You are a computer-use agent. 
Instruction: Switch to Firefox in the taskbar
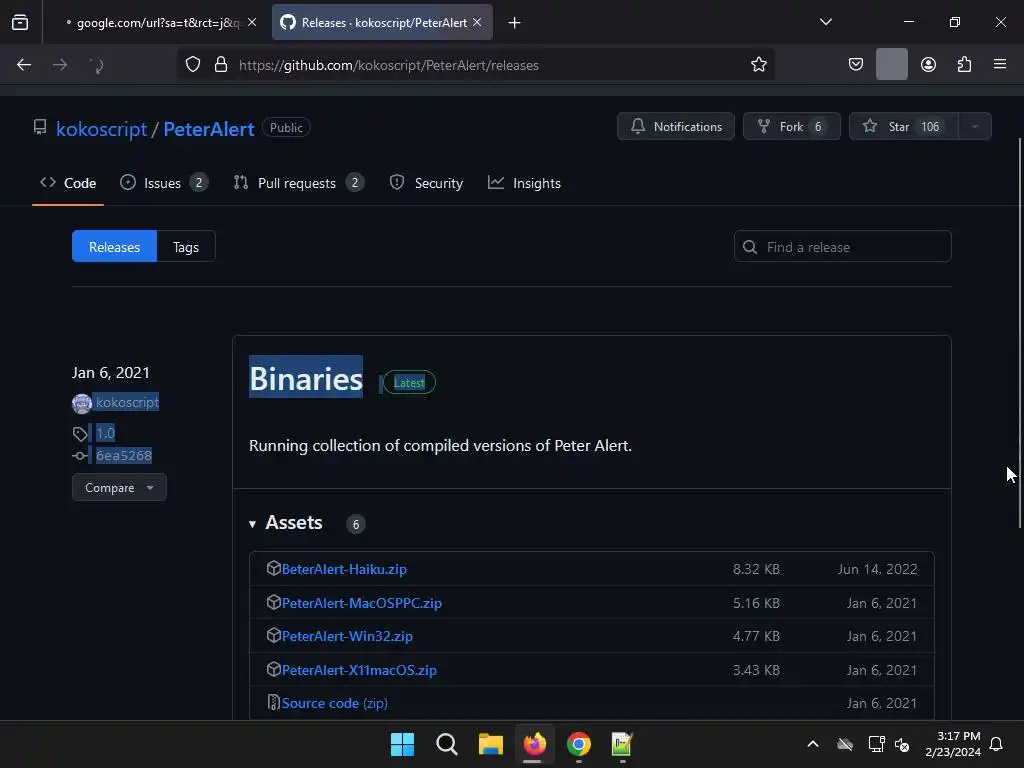[534, 744]
